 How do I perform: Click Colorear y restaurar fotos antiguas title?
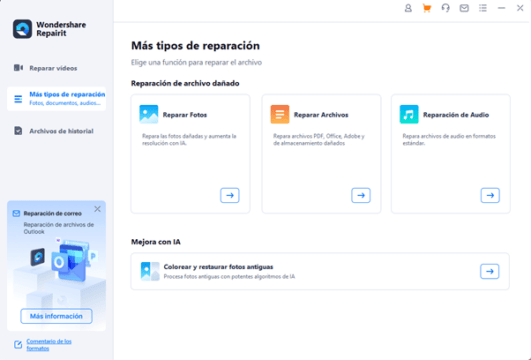(x=218, y=267)
